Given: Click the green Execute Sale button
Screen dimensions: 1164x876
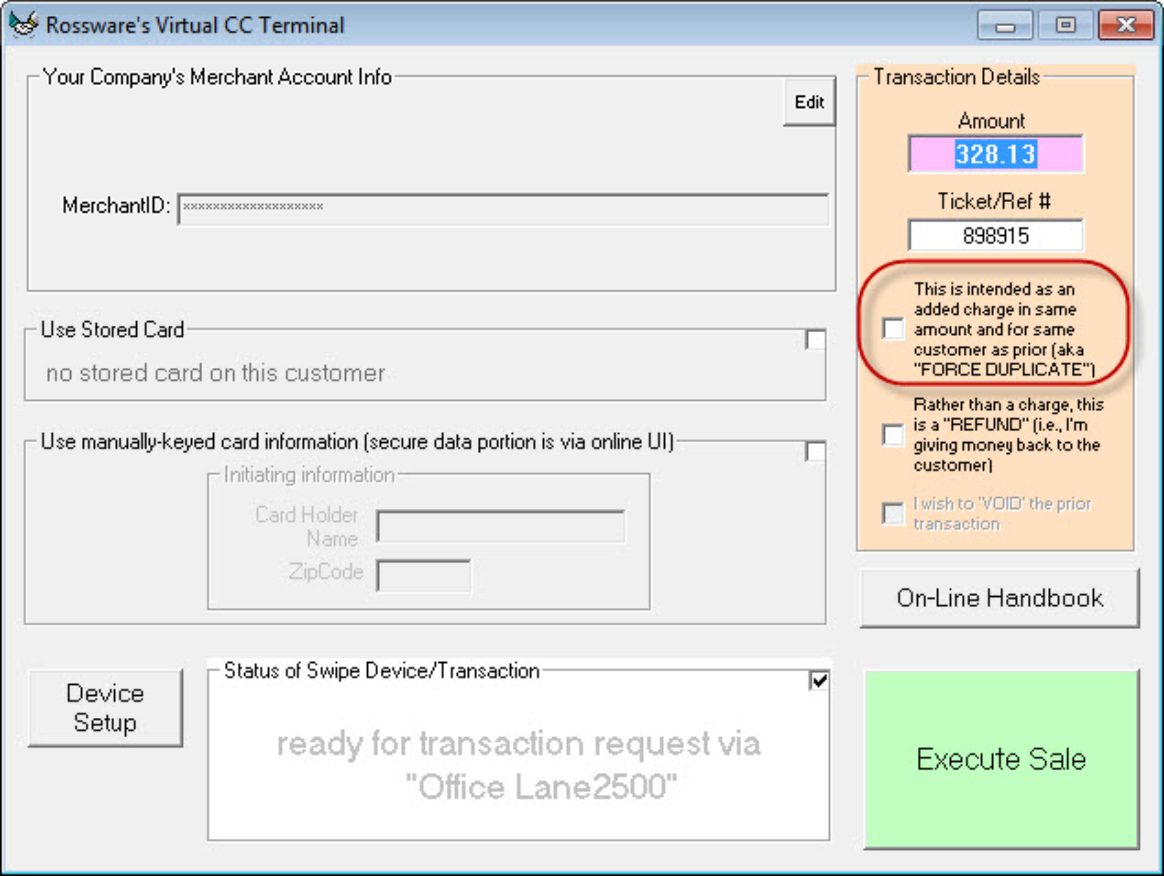Looking at the screenshot, I should click(x=1001, y=759).
